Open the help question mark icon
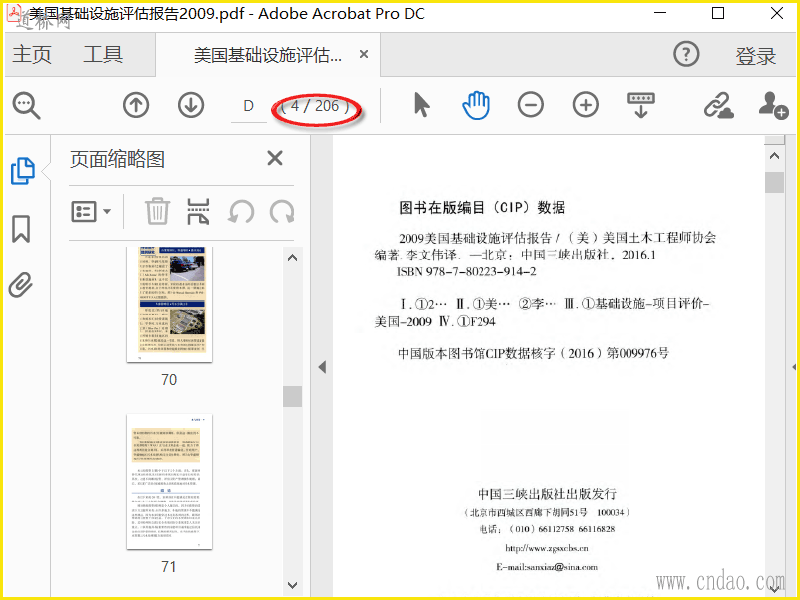The width and height of the screenshot is (800, 600). [x=686, y=54]
